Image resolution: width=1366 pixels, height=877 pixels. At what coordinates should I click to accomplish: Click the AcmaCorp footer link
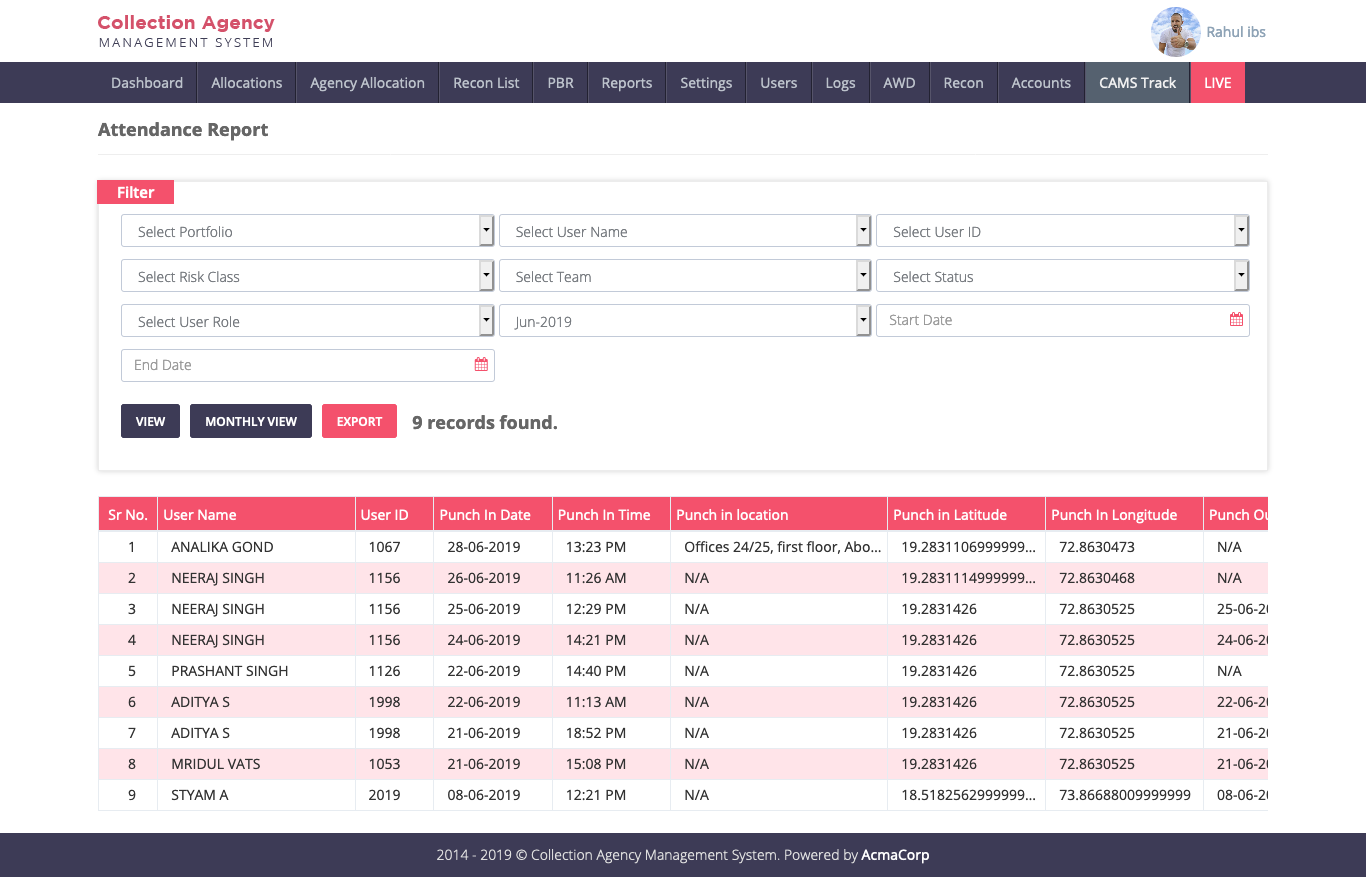pyautogui.click(x=895, y=855)
